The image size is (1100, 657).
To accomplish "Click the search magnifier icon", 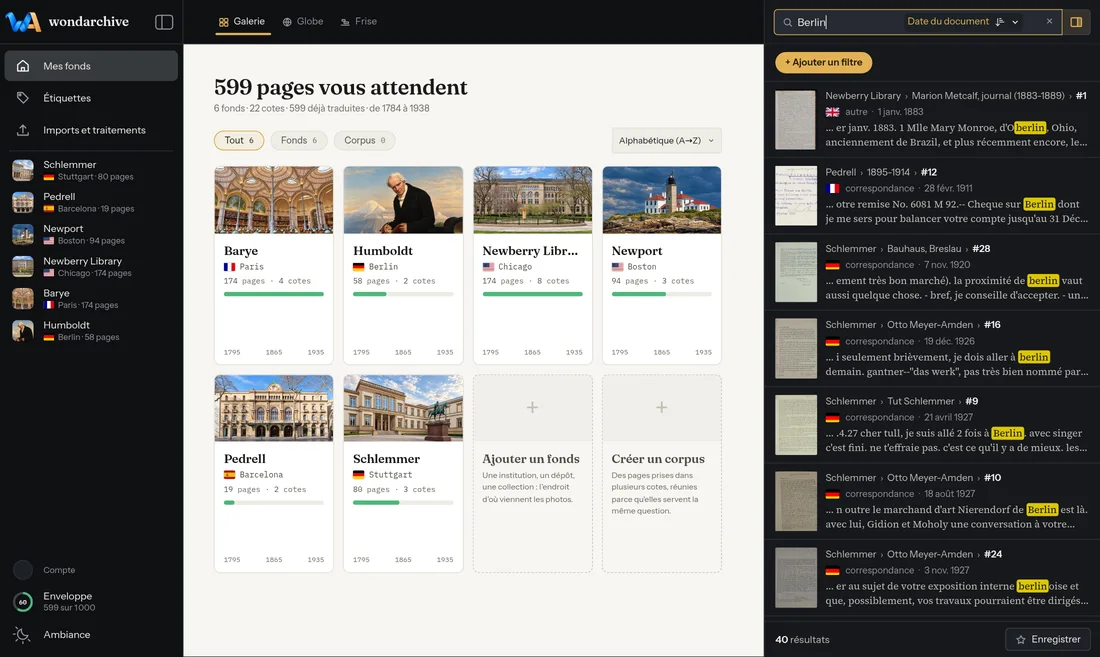I will 787,22.
